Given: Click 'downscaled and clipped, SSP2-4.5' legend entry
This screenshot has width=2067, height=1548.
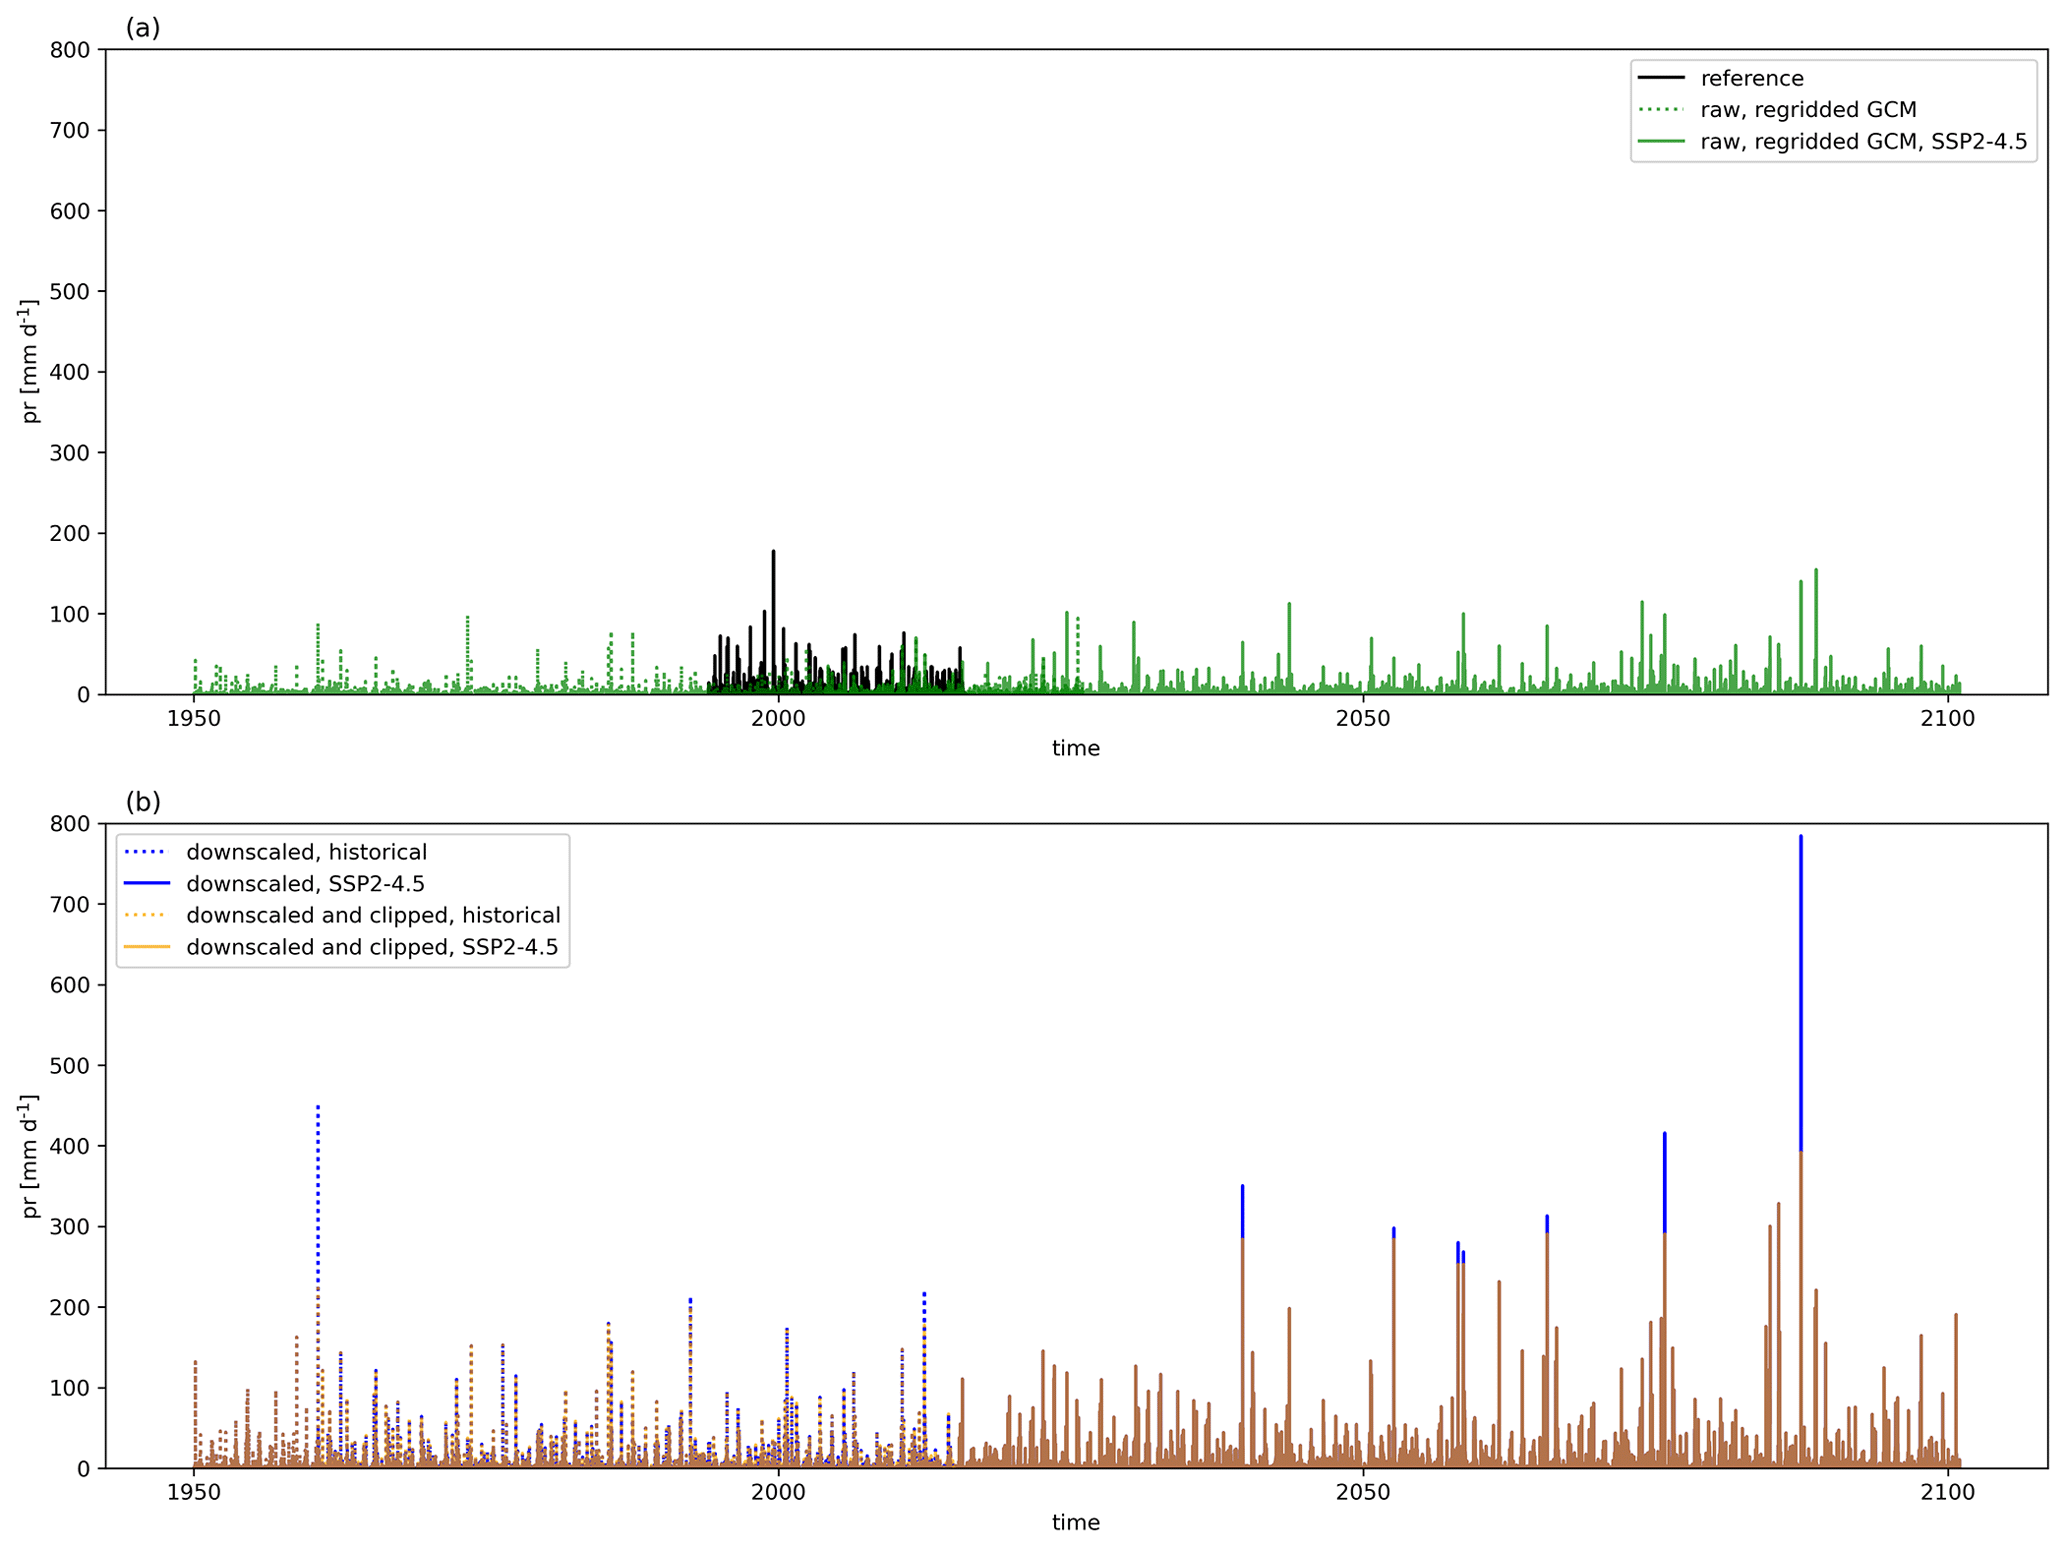Looking at the screenshot, I should pyautogui.click(x=371, y=947).
